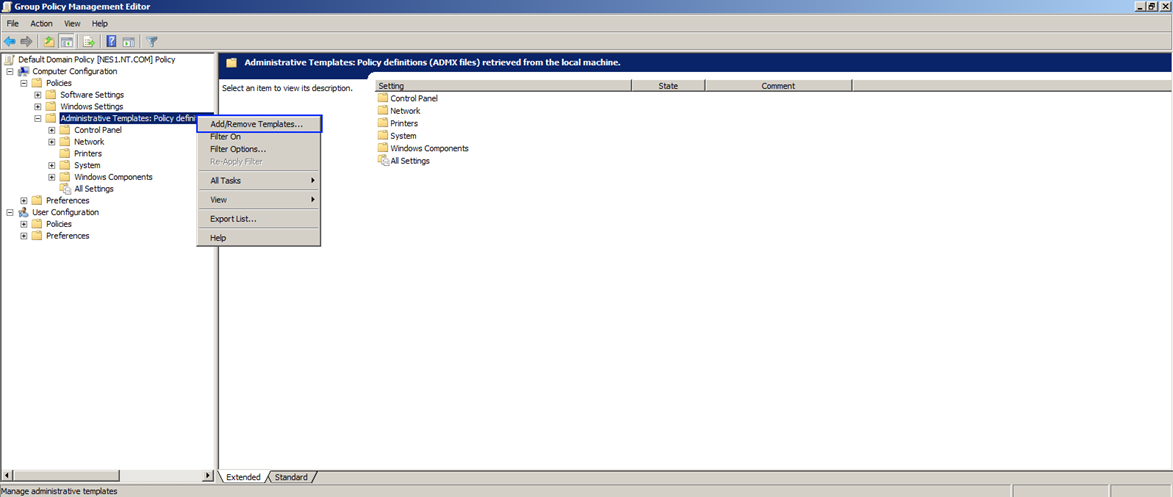Collapse the Computer Configuration node
Screen dimensions: 1173x497
click(10, 71)
